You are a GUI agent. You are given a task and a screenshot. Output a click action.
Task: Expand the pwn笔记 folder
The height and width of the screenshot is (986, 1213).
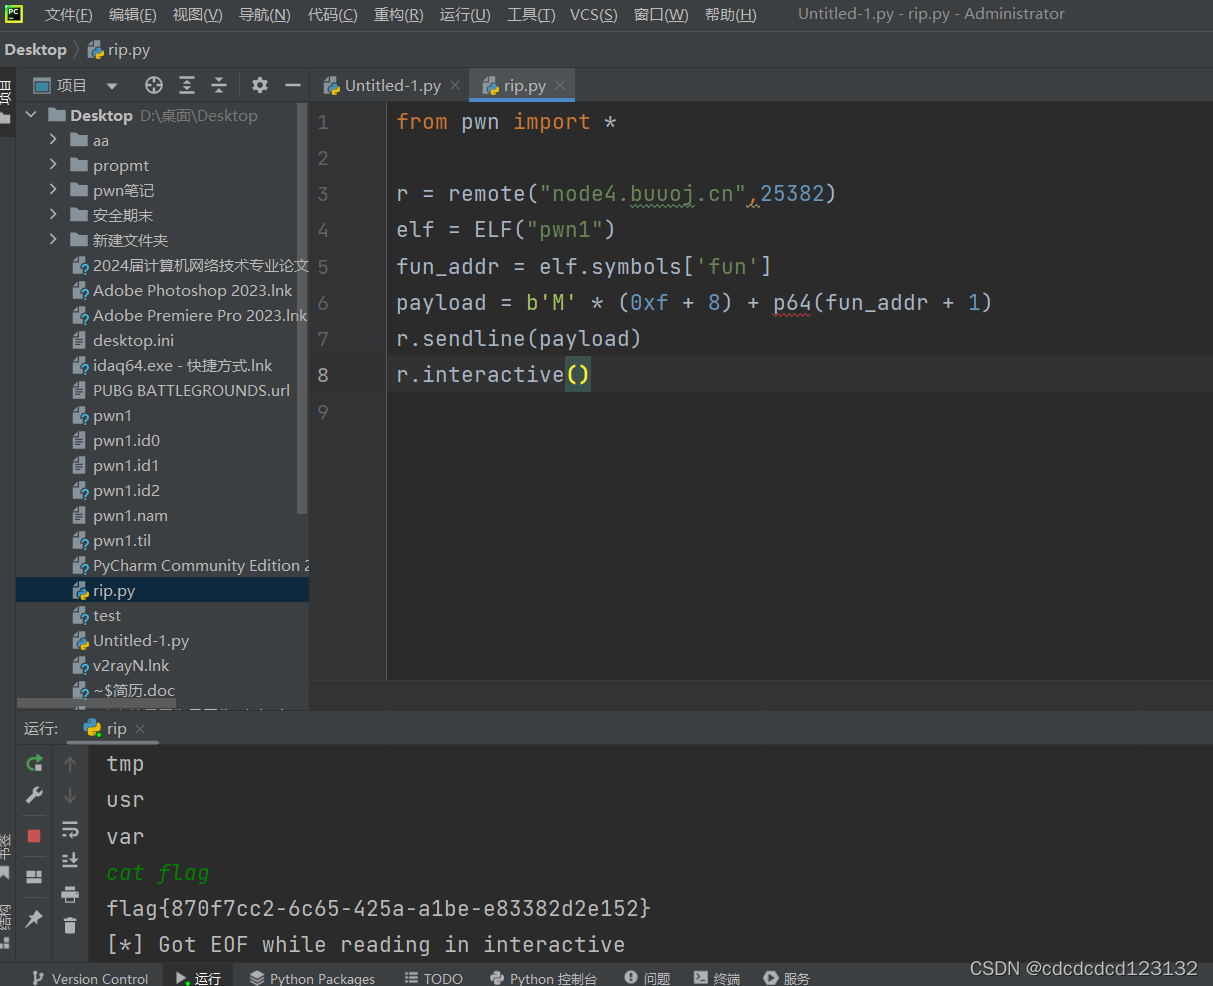click(x=53, y=190)
